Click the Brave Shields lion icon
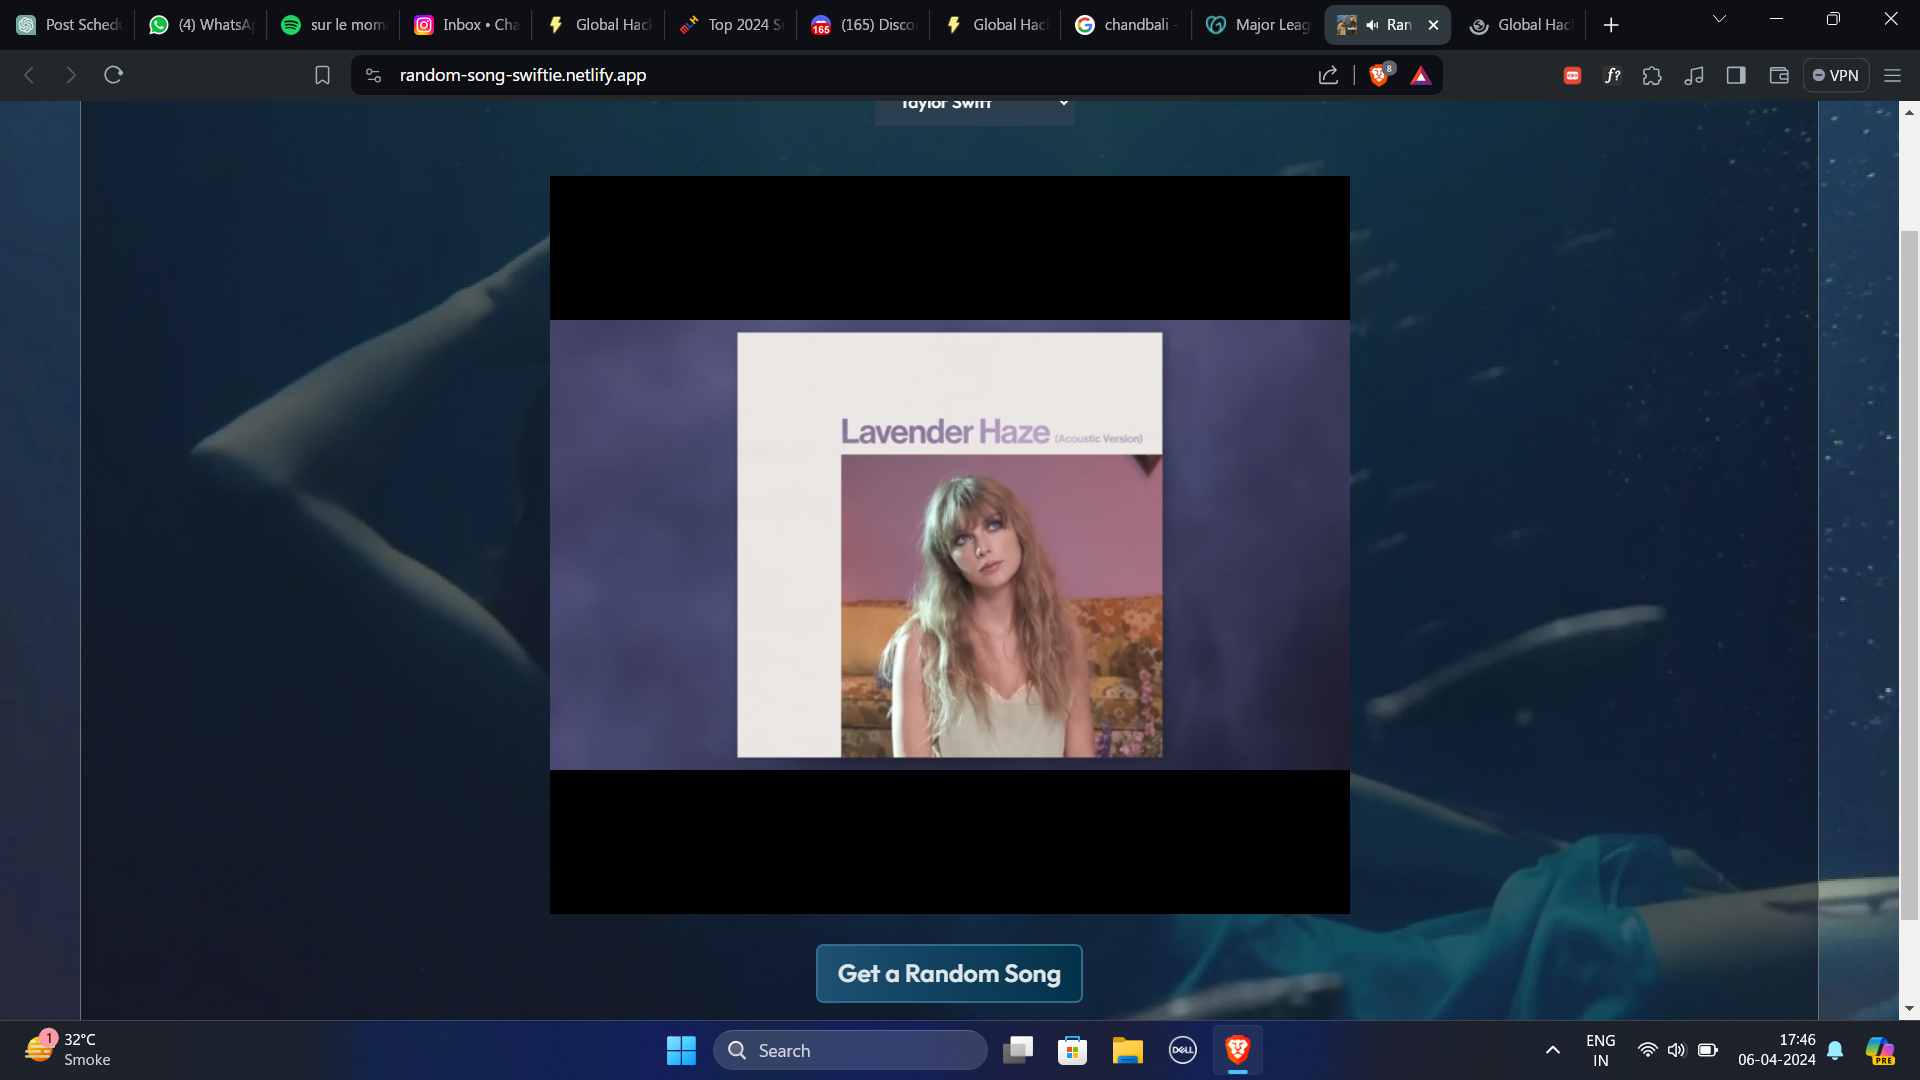Viewport: 1920px width, 1080px height. (1379, 75)
